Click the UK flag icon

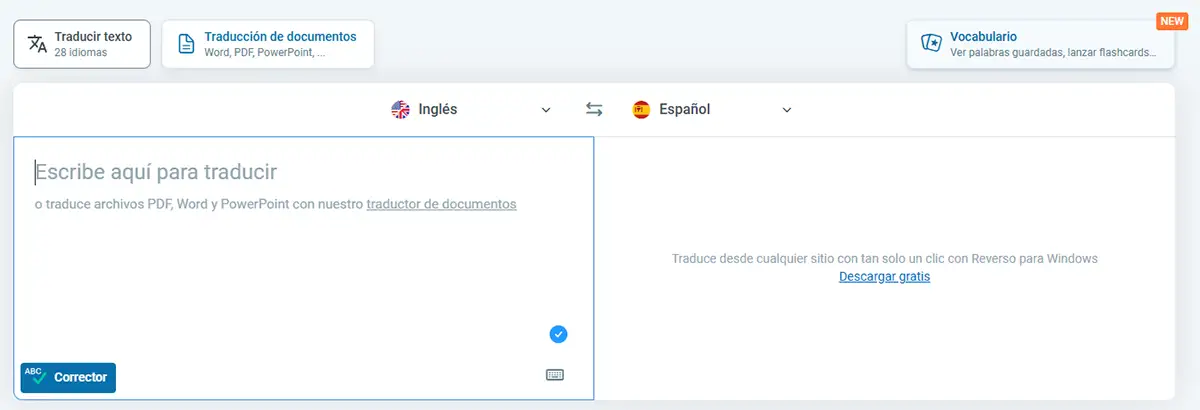pos(401,110)
